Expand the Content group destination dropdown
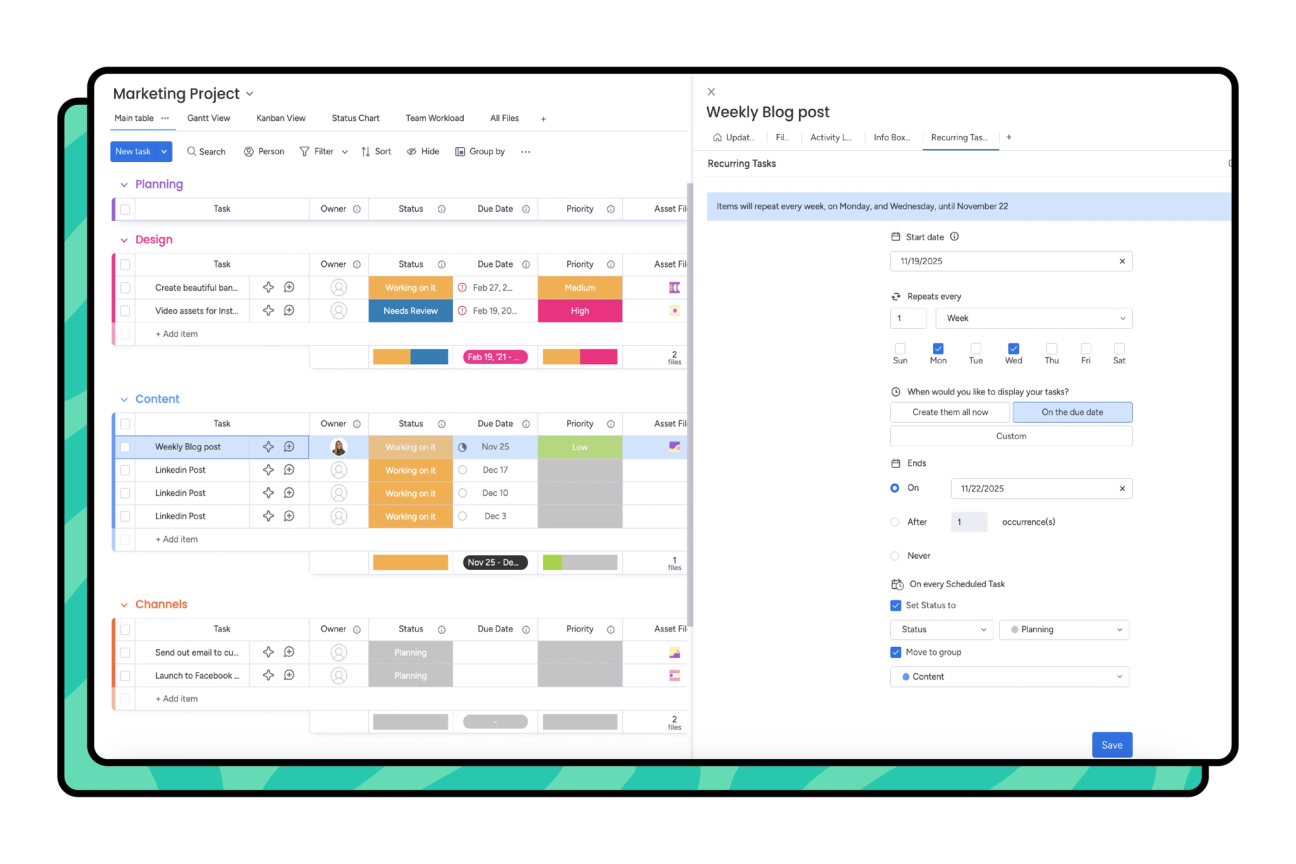This screenshot has height=864, width=1296. tap(1009, 676)
